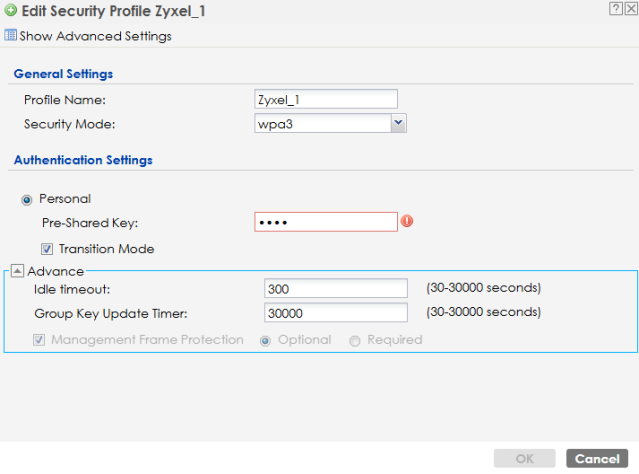The height and width of the screenshot is (474, 639).
Task: Click the red error icon beside Pre-Shared Key
Action: (x=407, y=222)
